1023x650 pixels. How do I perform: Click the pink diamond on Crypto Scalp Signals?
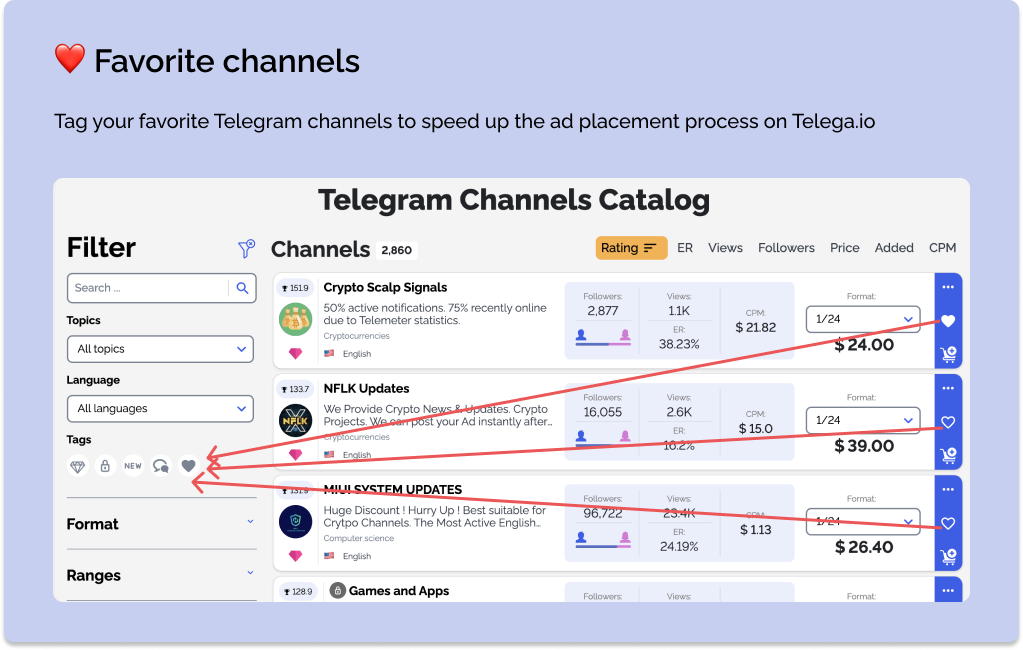point(296,353)
